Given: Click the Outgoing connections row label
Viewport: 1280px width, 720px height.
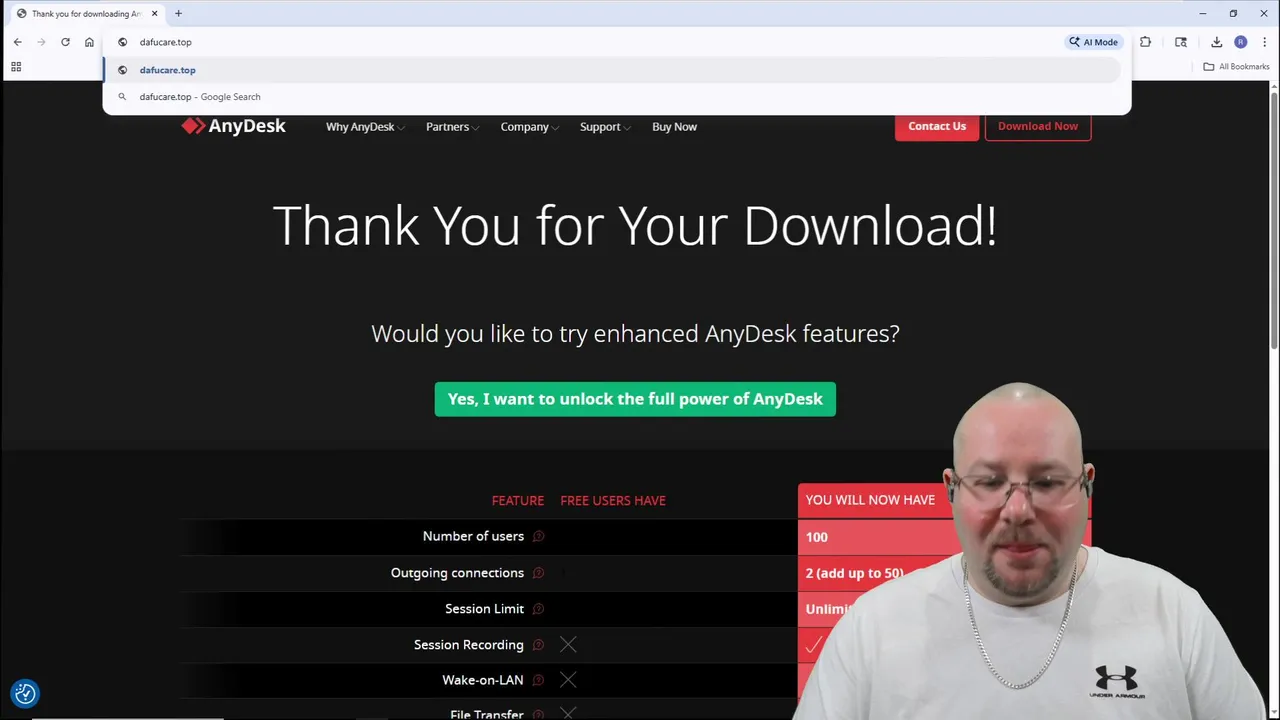Looking at the screenshot, I should pyautogui.click(x=457, y=573).
